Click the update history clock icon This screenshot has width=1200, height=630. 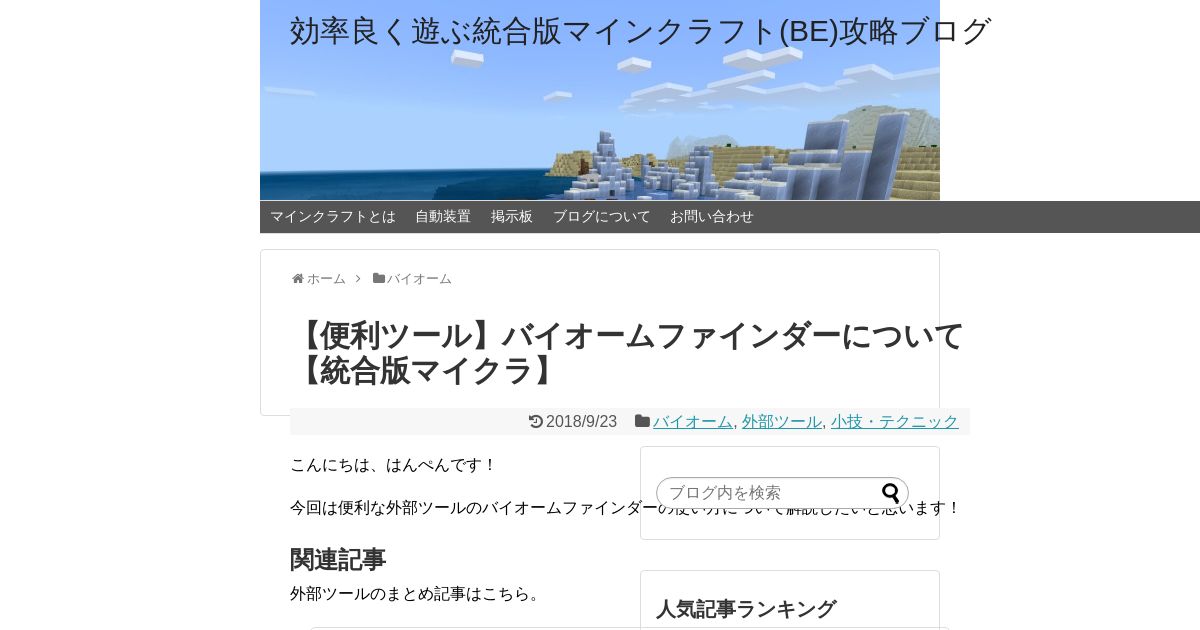click(x=536, y=422)
